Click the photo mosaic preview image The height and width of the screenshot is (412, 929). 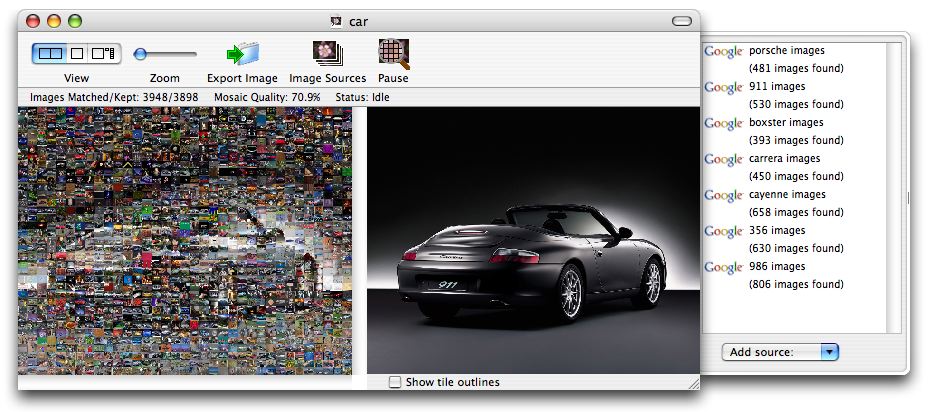coord(185,241)
